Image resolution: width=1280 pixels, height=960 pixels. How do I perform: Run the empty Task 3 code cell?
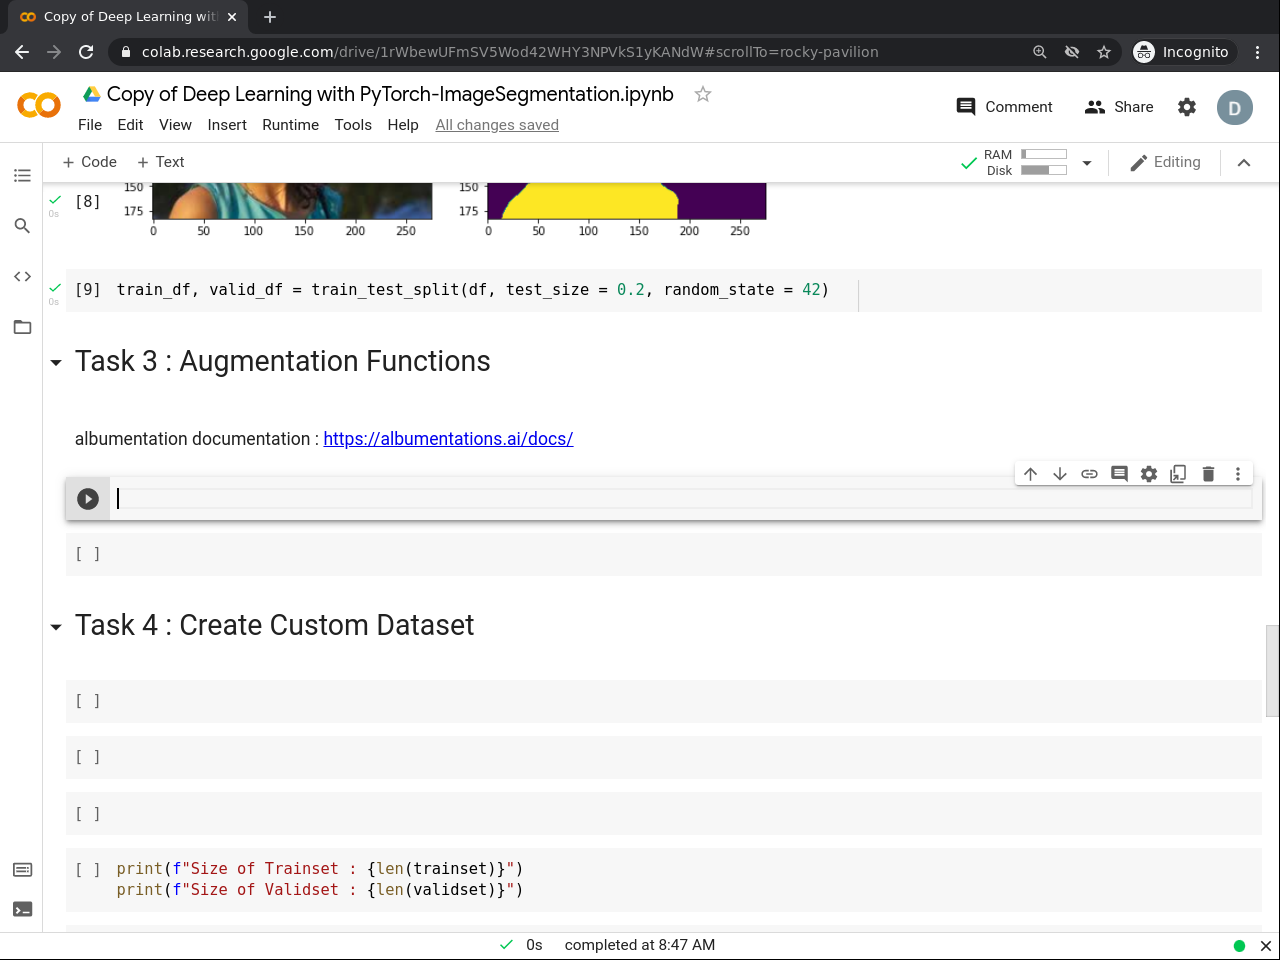88,498
